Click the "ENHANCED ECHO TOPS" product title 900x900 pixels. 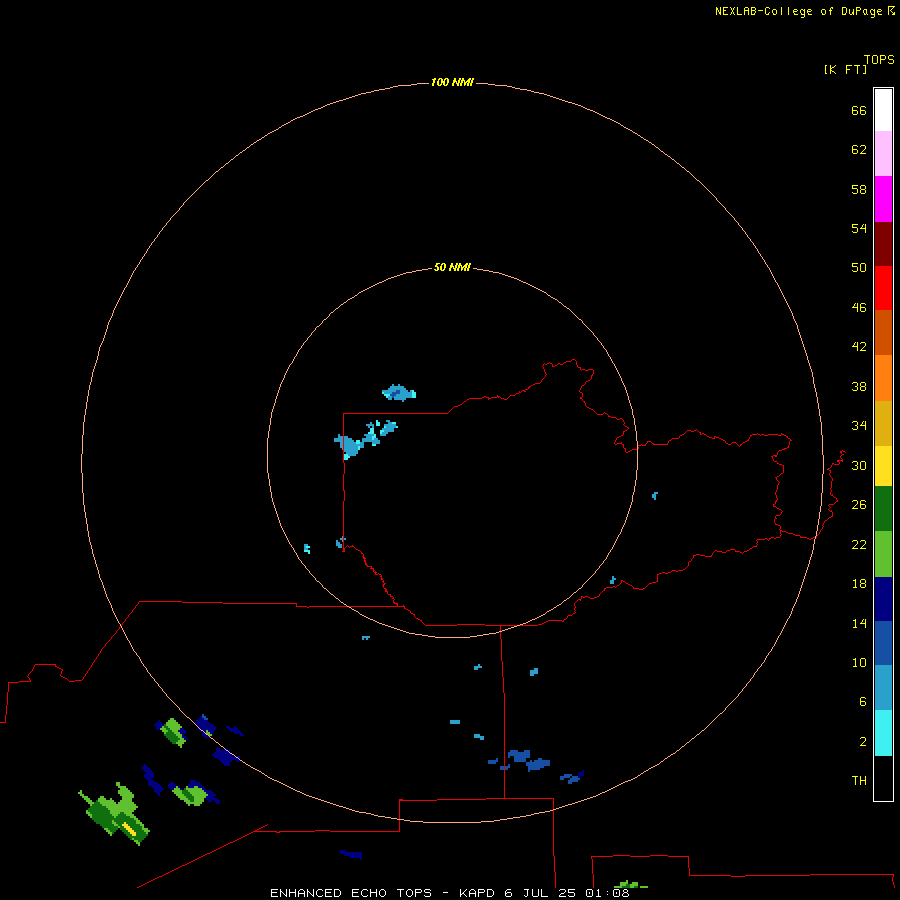[351, 893]
